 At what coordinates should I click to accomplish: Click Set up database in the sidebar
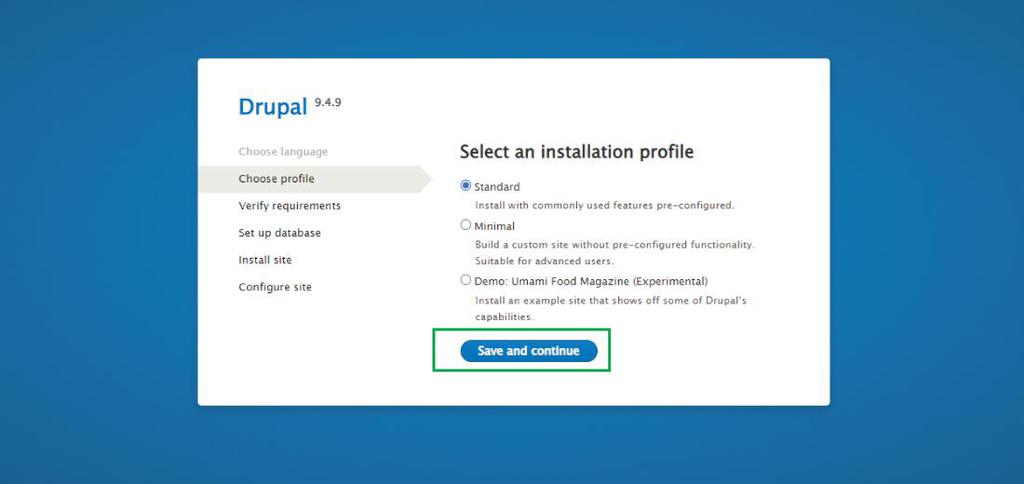click(x=279, y=233)
